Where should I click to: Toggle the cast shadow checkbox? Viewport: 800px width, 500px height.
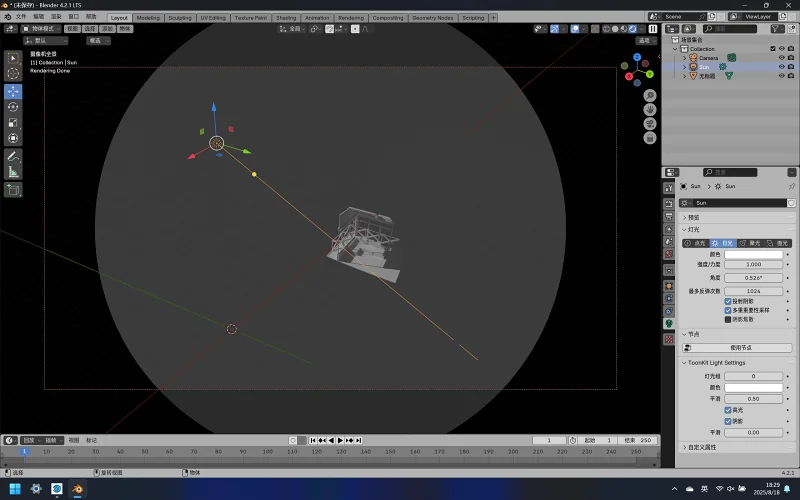click(728, 301)
